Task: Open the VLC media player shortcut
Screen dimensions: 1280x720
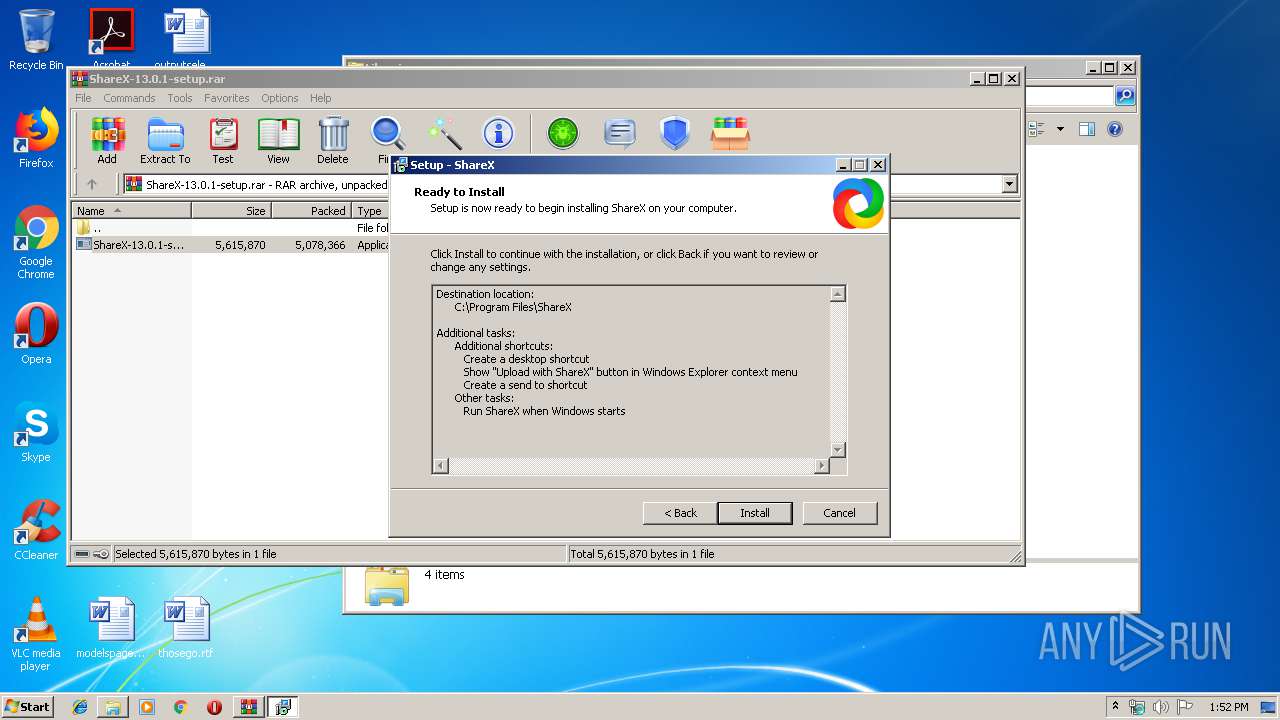Action: click(36, 634)
